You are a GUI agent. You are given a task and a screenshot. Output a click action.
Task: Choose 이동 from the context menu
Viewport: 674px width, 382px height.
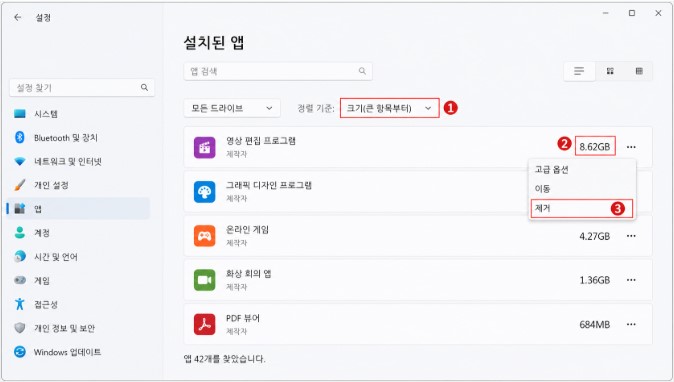(x=582, y=189)
